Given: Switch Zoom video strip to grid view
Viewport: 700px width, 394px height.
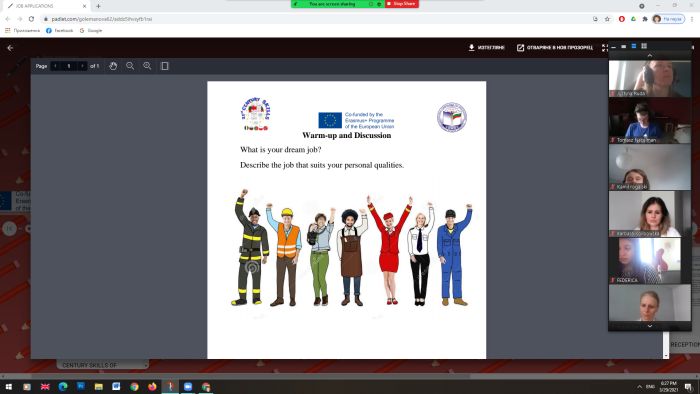Looking at the screenshot, I should coord(644,46).
